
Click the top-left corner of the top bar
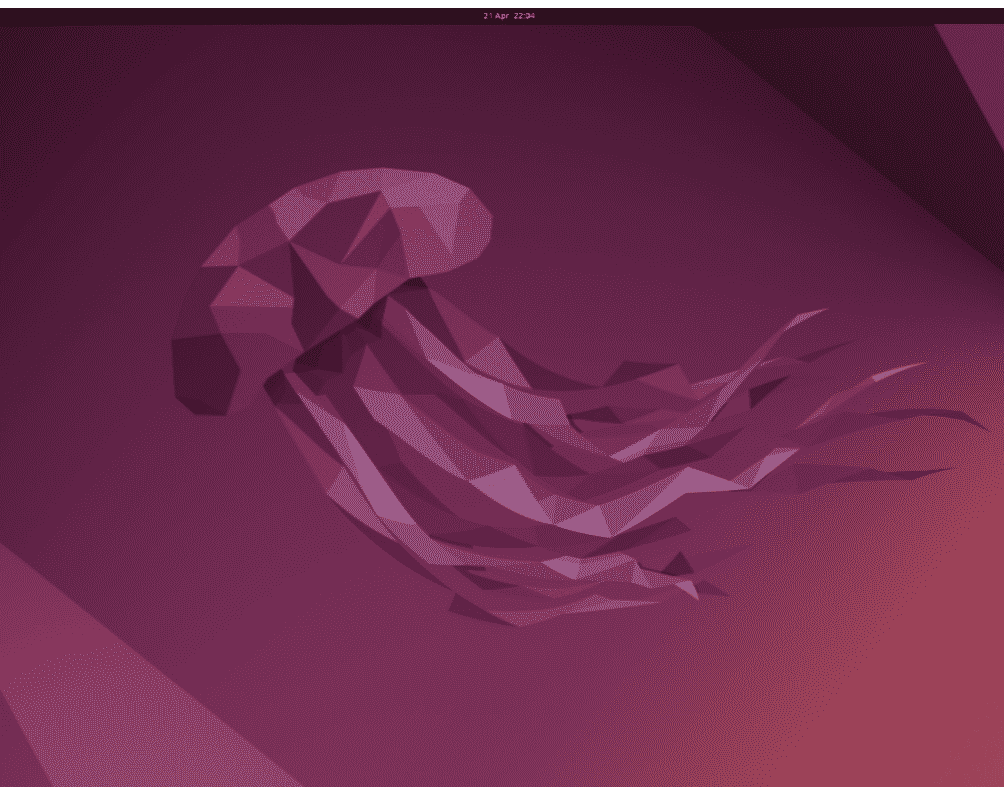(5, 16)
